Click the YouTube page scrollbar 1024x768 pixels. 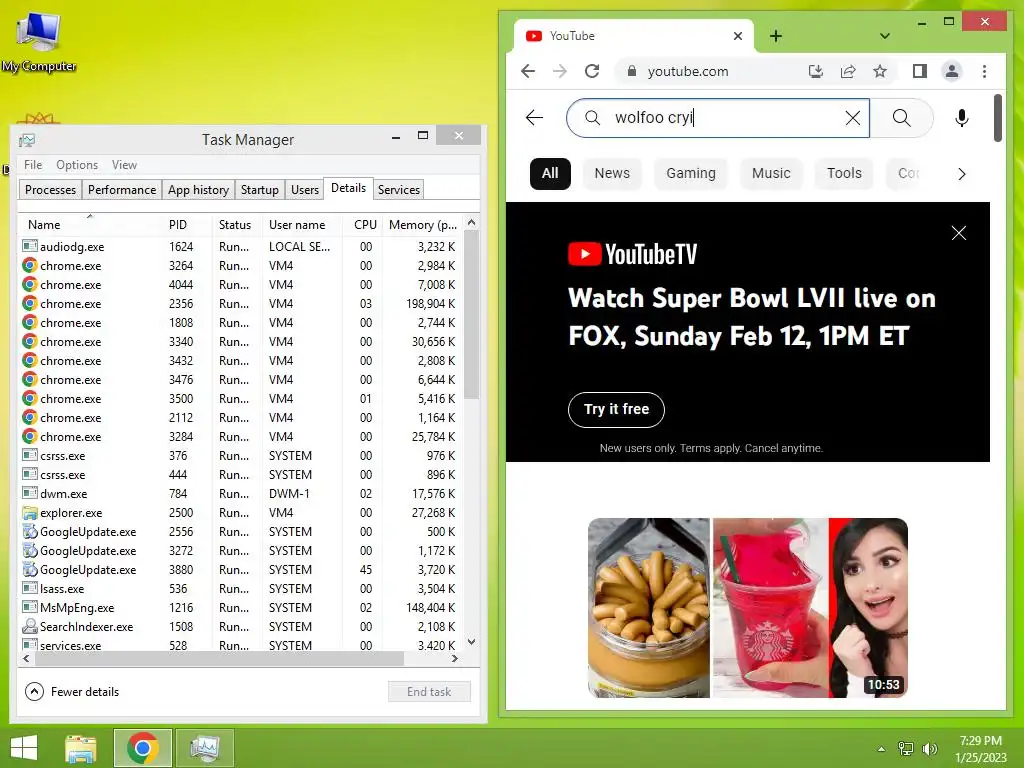coord(997,118)
